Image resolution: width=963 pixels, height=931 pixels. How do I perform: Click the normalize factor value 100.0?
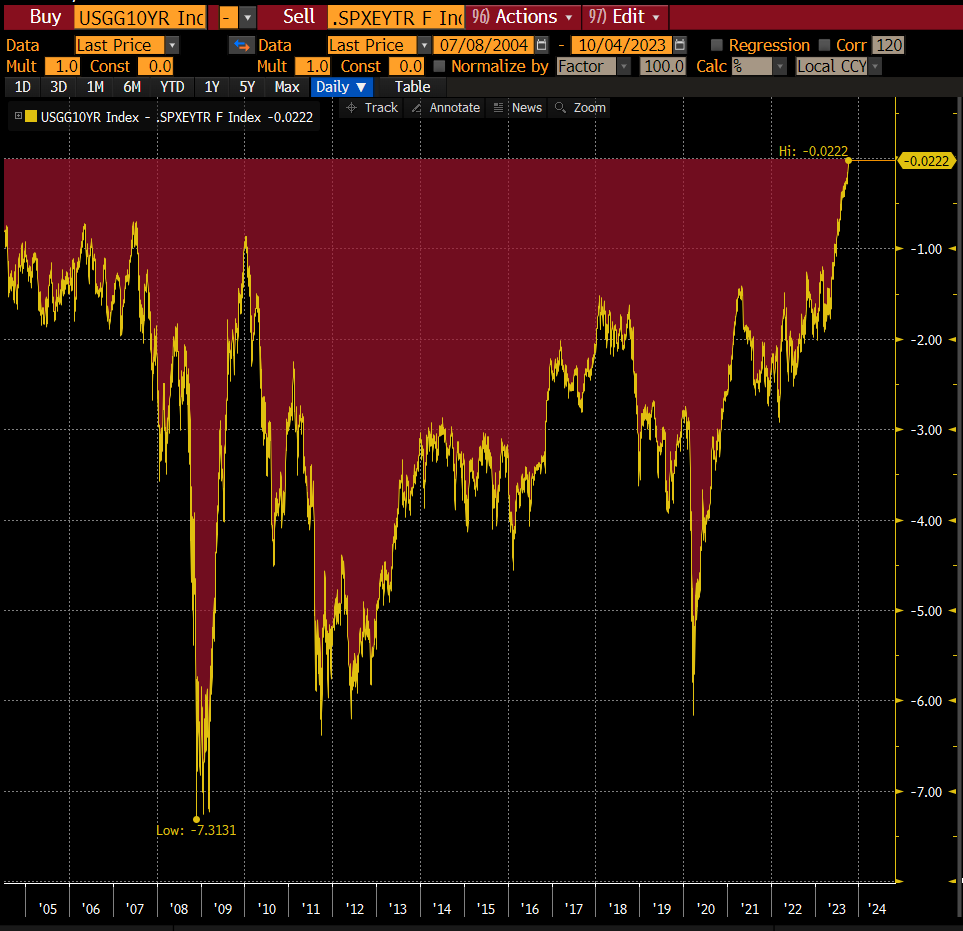point(663,66)
